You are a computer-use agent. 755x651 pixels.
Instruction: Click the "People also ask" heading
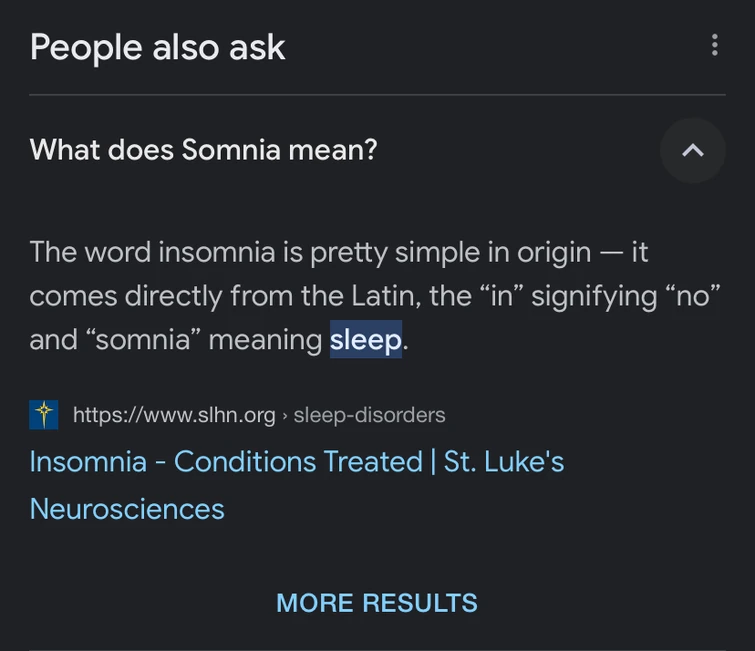tap(158, 47)
